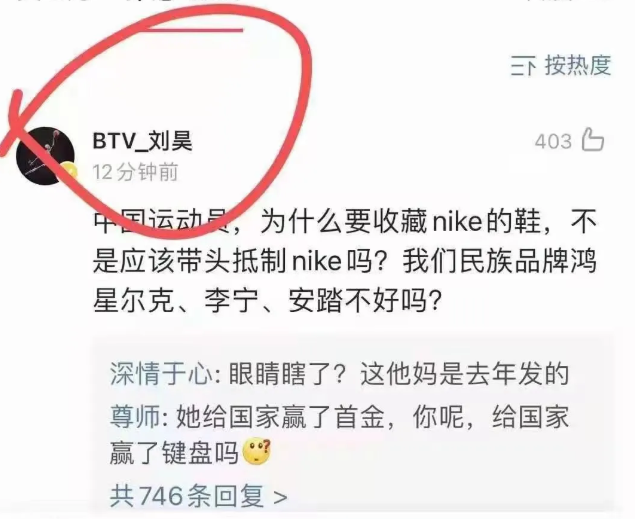Click the red underline tab indicator
The height and width of the screenshot is (519, 635).
pos(194,30)
